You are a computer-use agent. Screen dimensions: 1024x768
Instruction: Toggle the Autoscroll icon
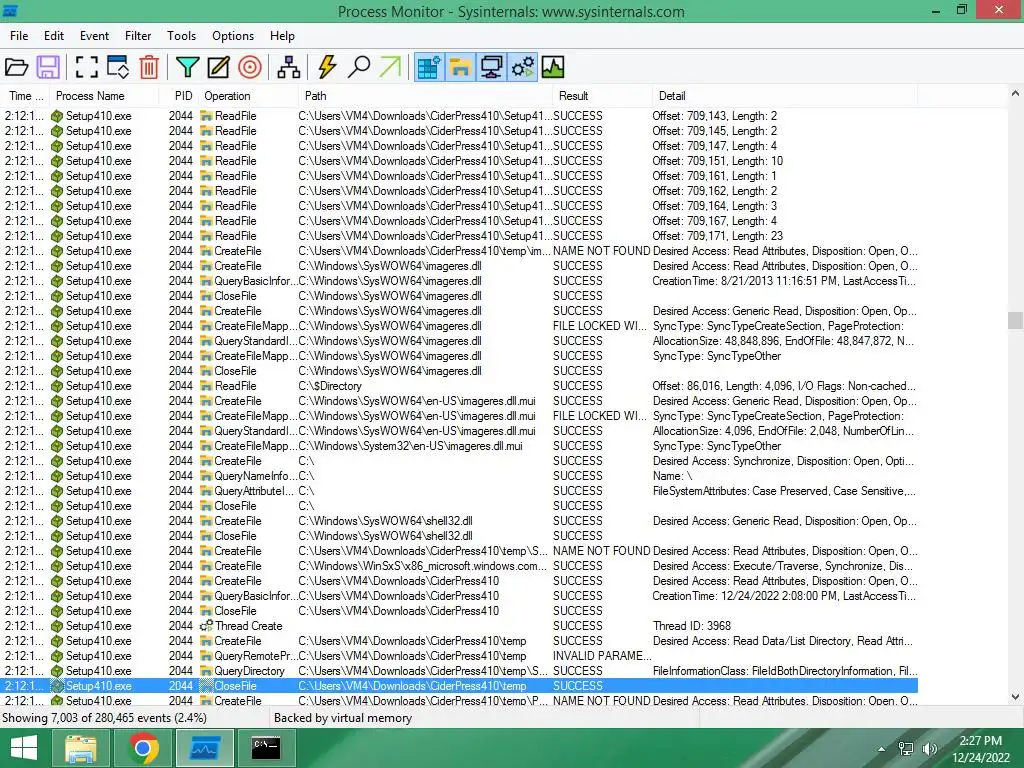118,67
